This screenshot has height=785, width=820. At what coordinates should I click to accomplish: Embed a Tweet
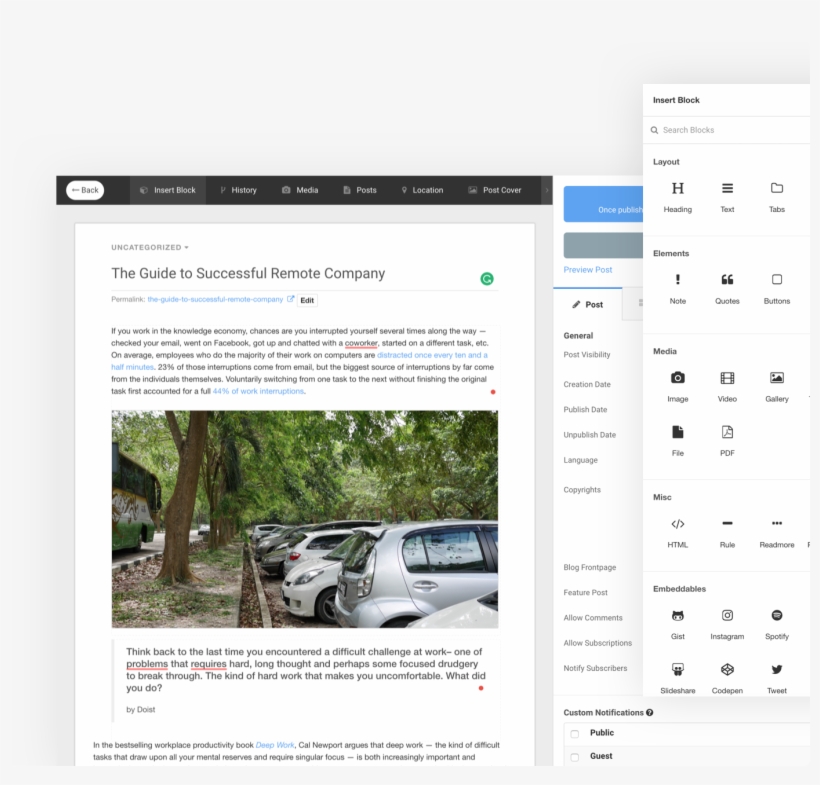click(x=777, y=677)
